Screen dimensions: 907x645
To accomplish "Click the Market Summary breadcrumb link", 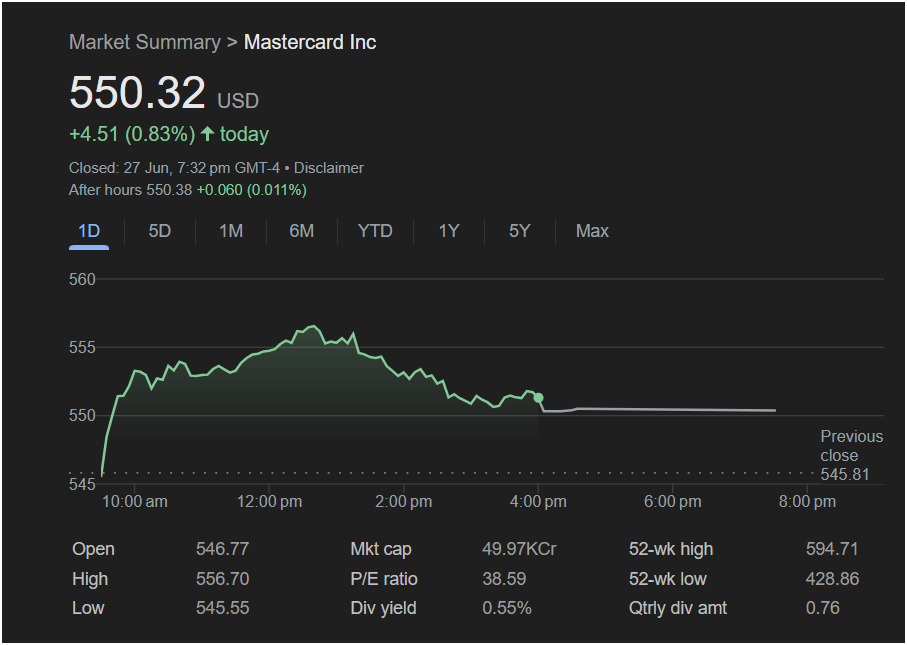I will 145,42.
